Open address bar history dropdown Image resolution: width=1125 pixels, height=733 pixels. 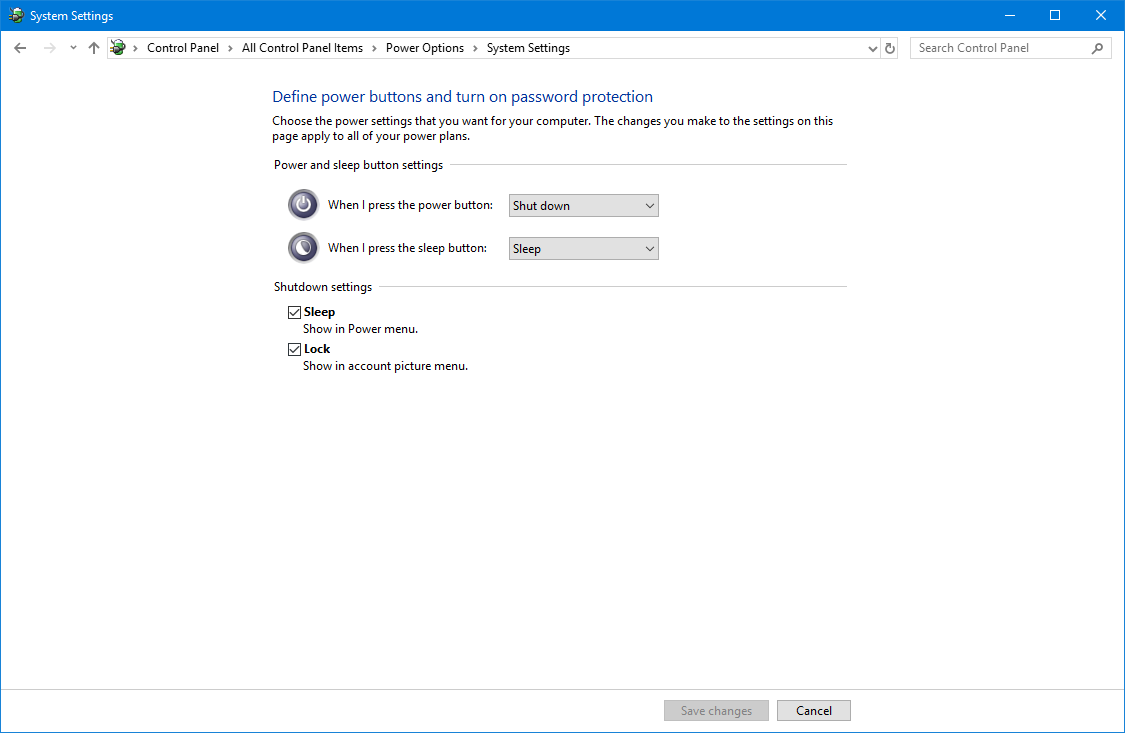click(x=872, y=49)
